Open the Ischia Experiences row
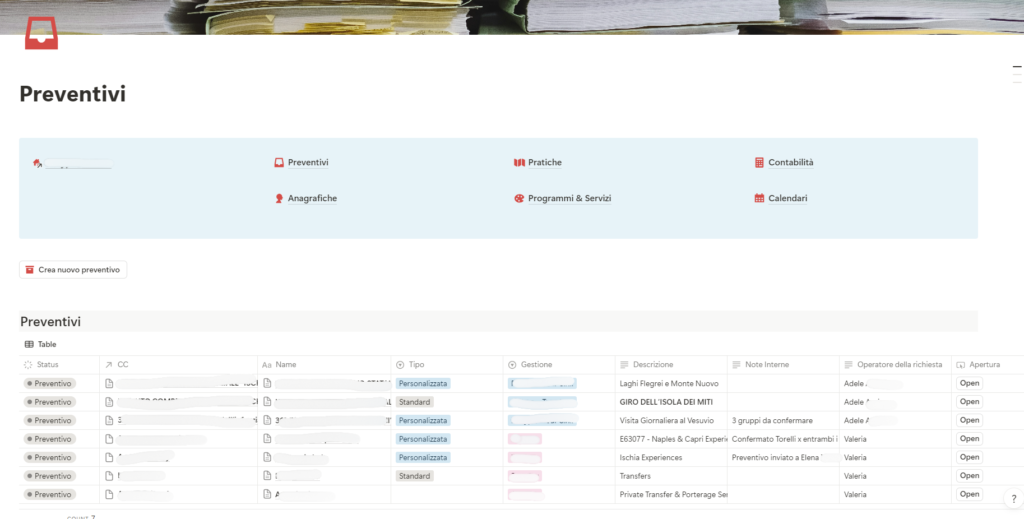Image resolution: width=1024 pixels, height=519 pixels. (x=969, y=458)
